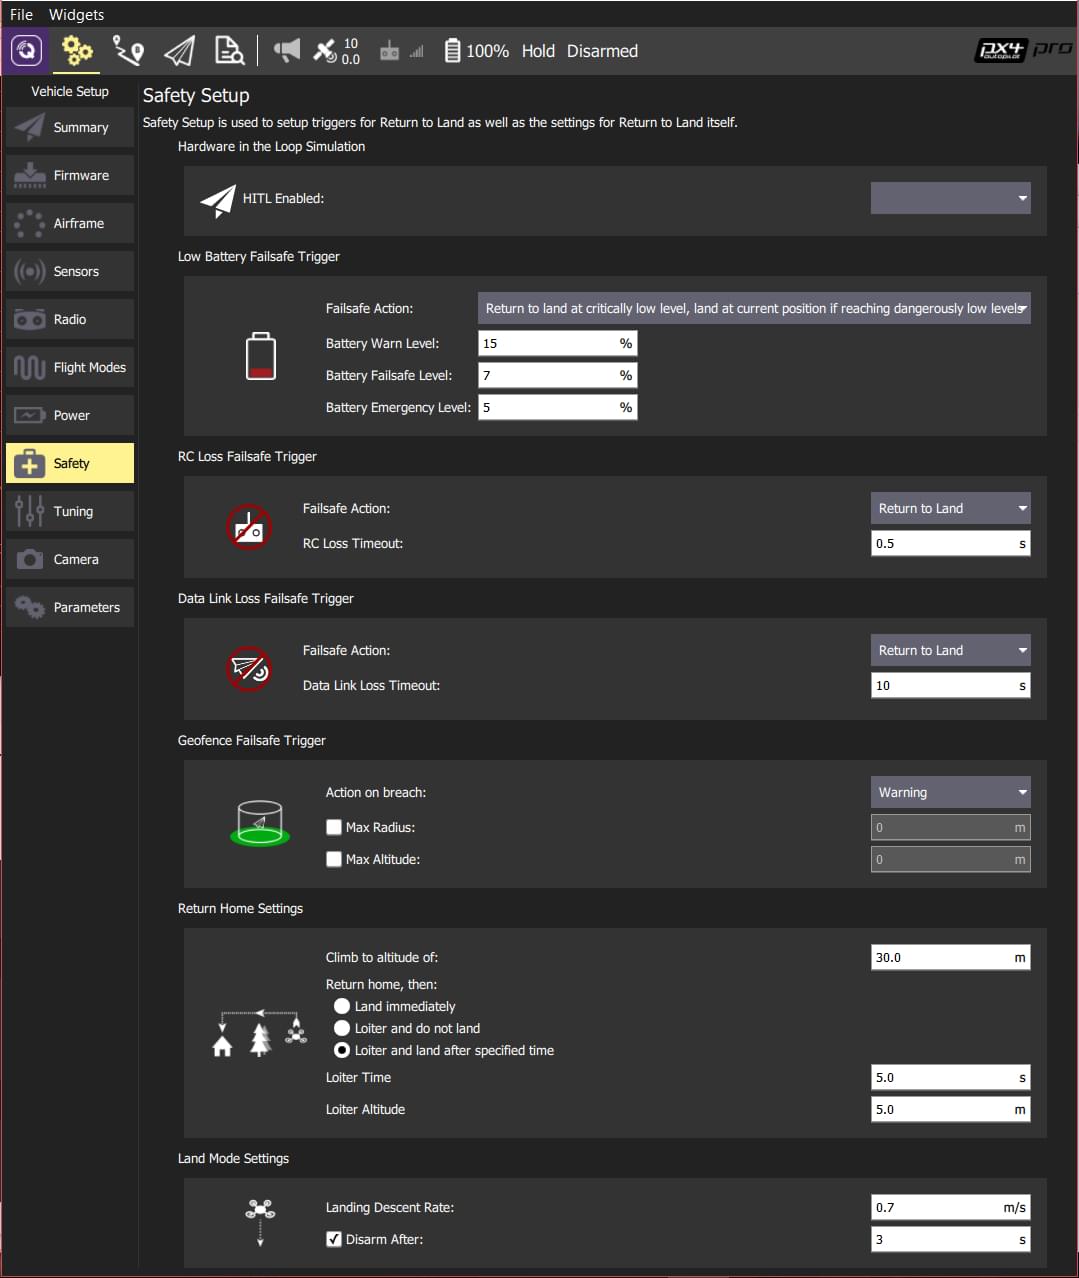Expand the Geofence Action on breach dropdown
Image resolution: width=1079 pixels, height=1278 pixels.
click(x=950, y=793)
